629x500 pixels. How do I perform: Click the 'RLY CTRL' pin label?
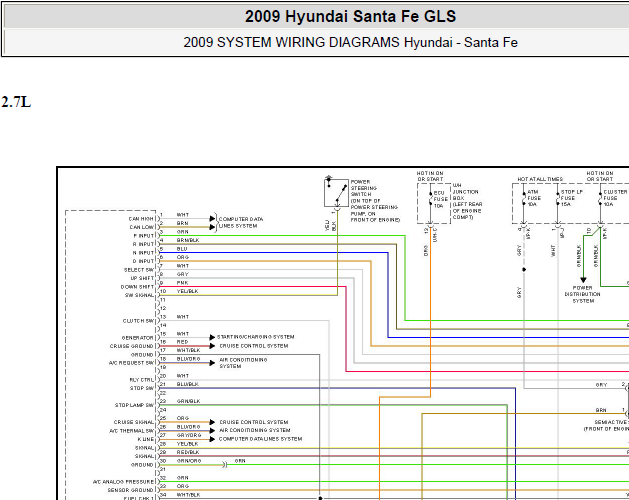click(142, 380)
